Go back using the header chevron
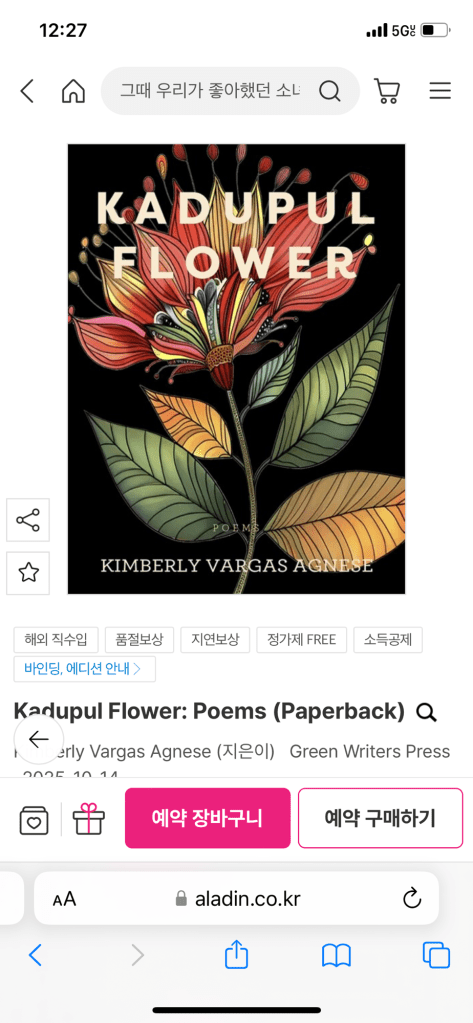 pos(27,91)
